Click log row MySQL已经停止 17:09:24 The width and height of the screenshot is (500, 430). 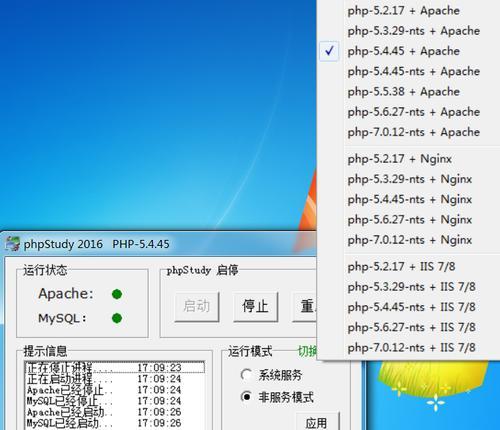click(x=114, y=401)
